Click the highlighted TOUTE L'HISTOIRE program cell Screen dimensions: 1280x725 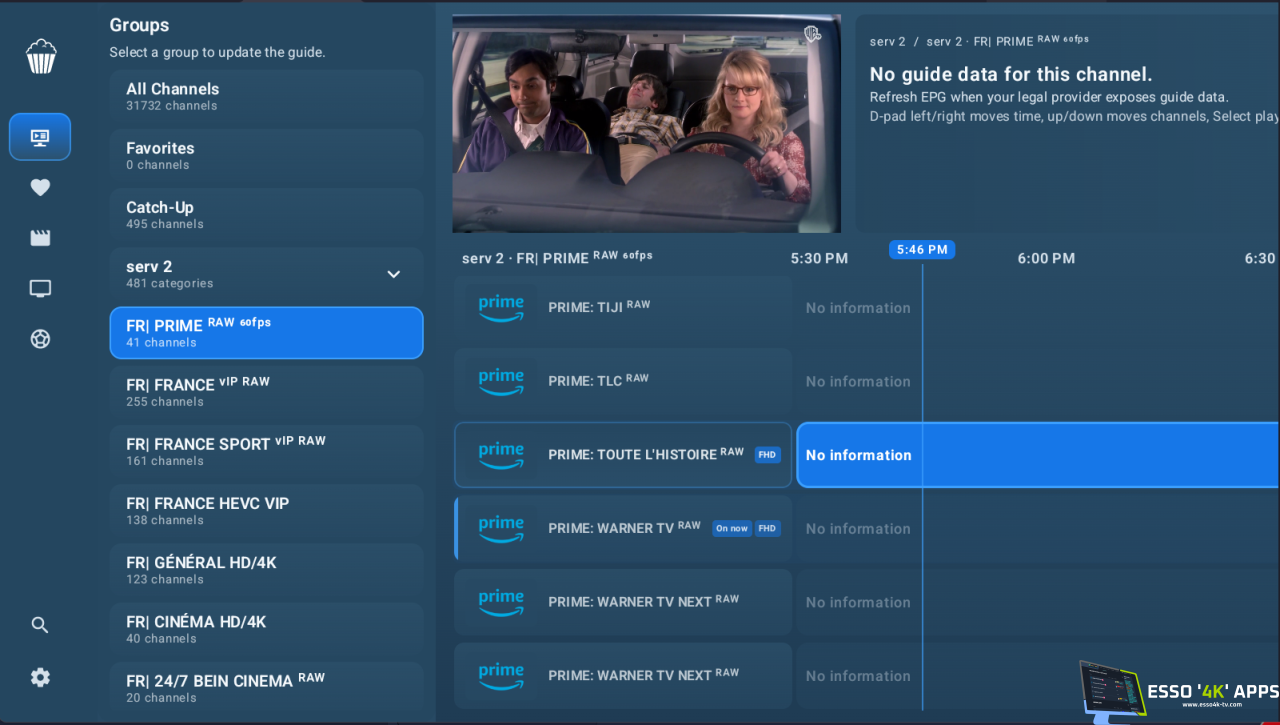(x=1038, y=455)
